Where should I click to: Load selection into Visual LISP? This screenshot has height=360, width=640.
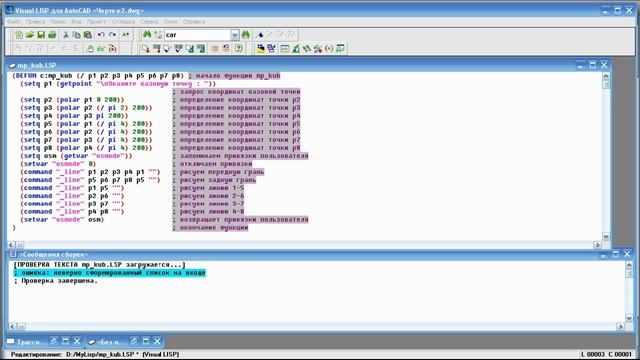tap(156, 49)
